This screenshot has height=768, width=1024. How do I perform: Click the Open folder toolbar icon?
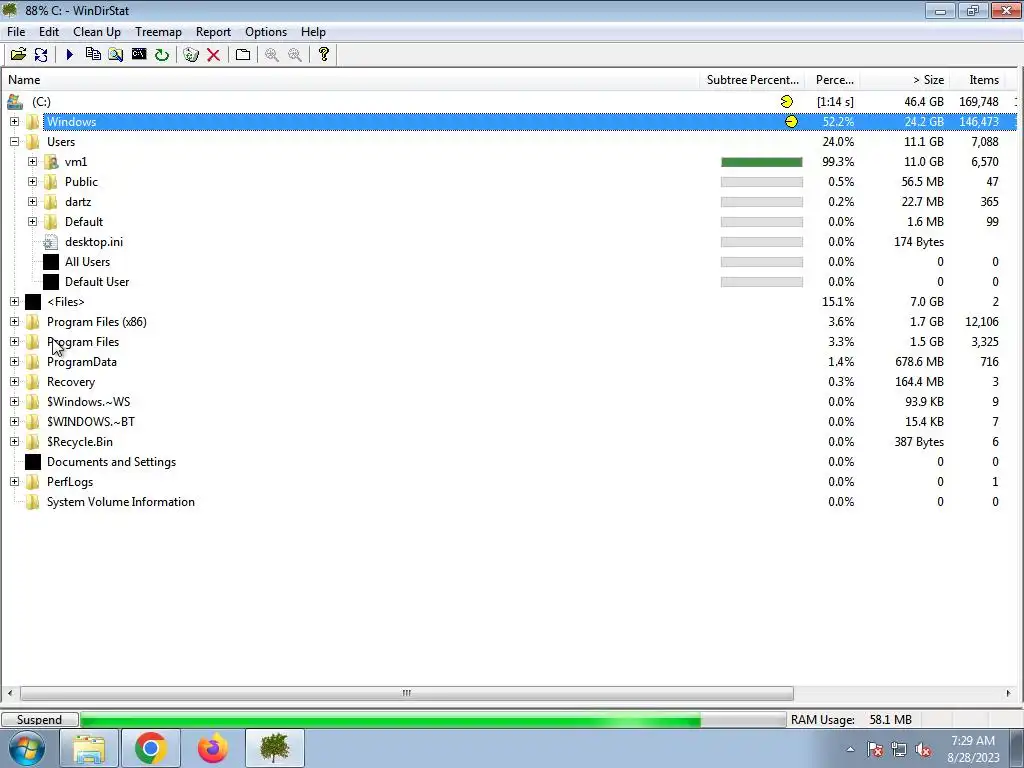(18, 55)
